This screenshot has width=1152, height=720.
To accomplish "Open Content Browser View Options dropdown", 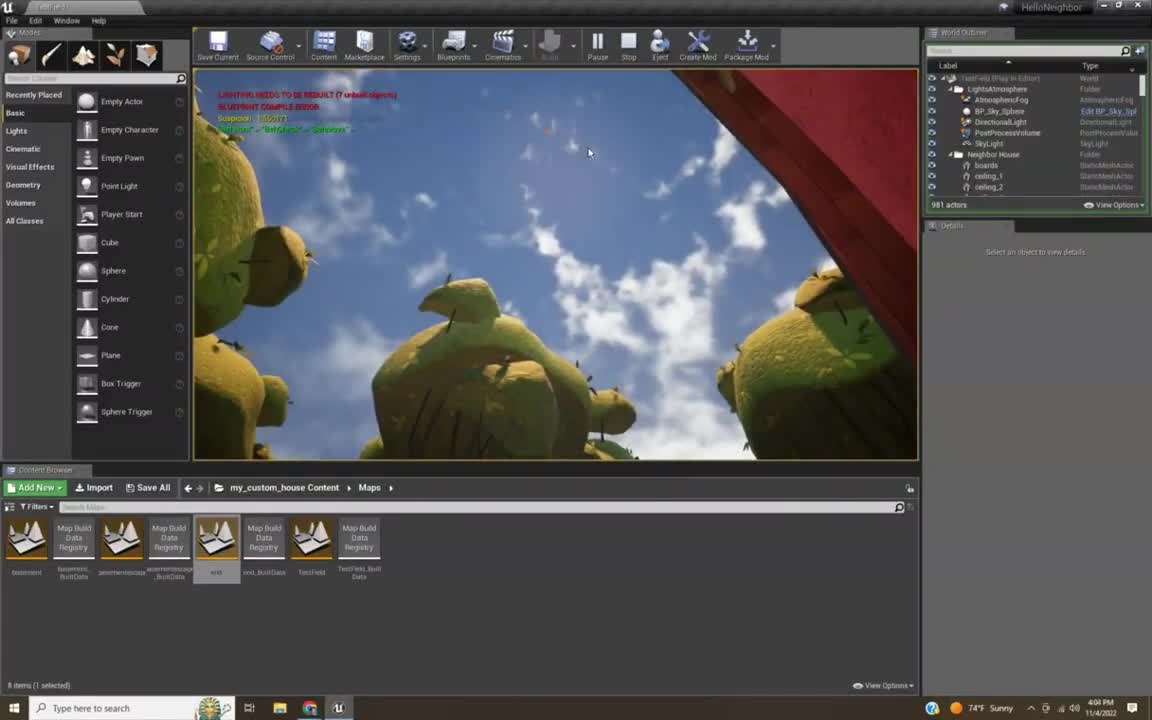I will tap(883, 685).
